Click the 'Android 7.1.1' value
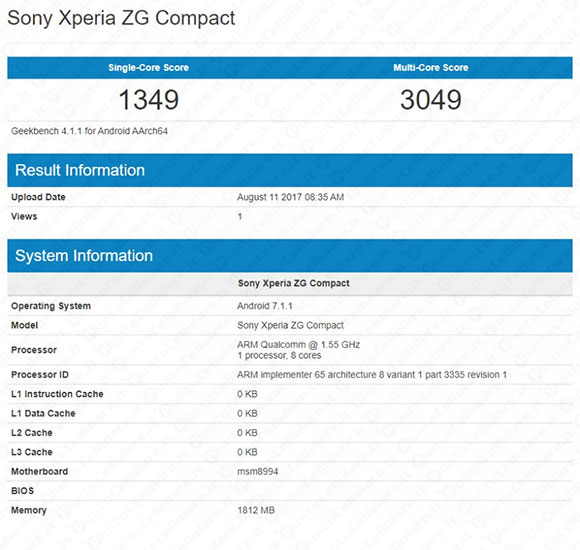580x550 pixels. tap(265, 306)
